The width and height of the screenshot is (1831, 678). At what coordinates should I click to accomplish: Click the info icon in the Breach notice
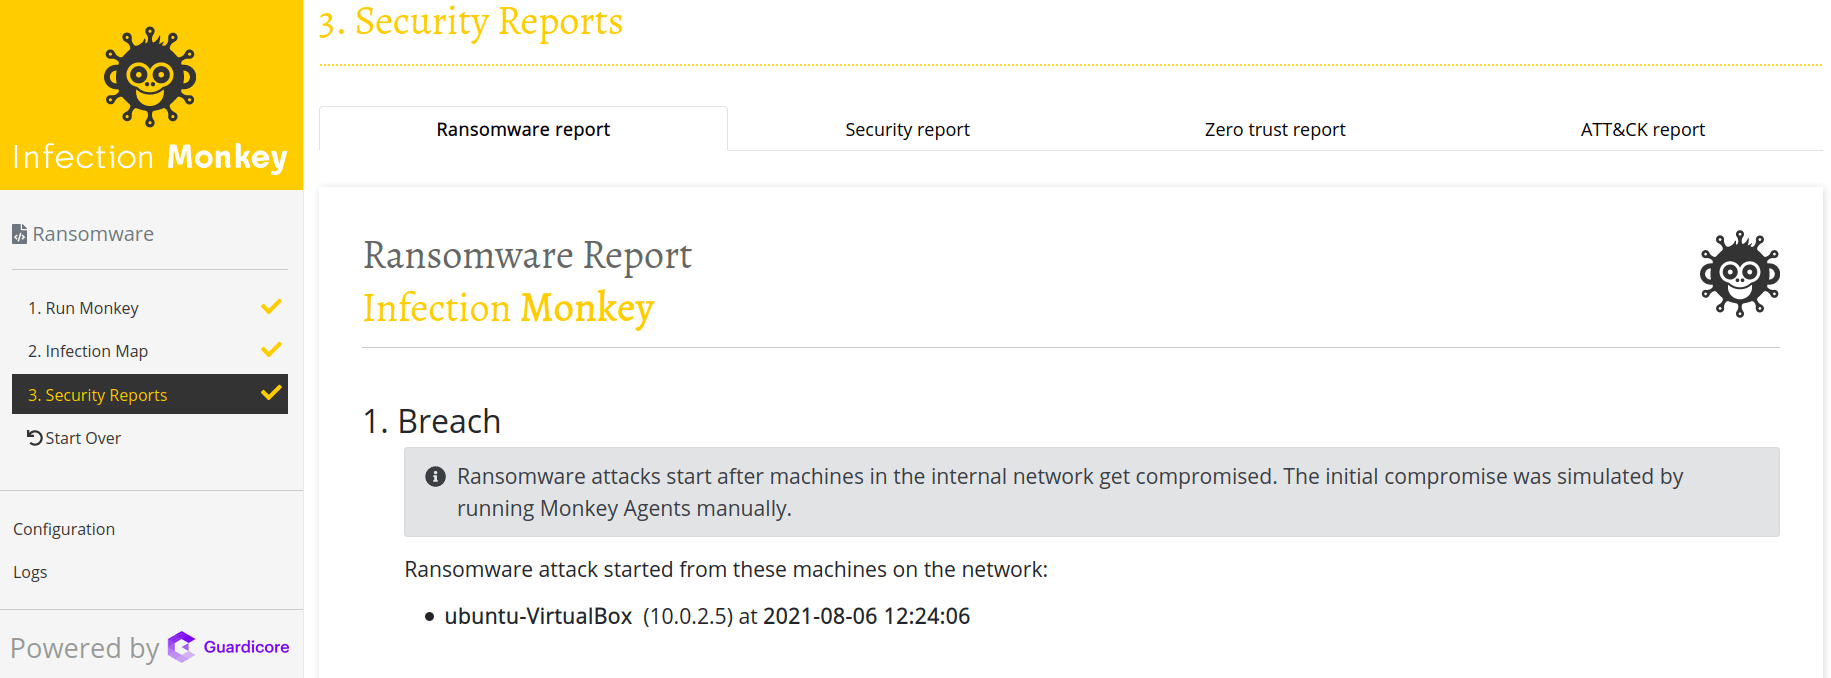point(435,477)
